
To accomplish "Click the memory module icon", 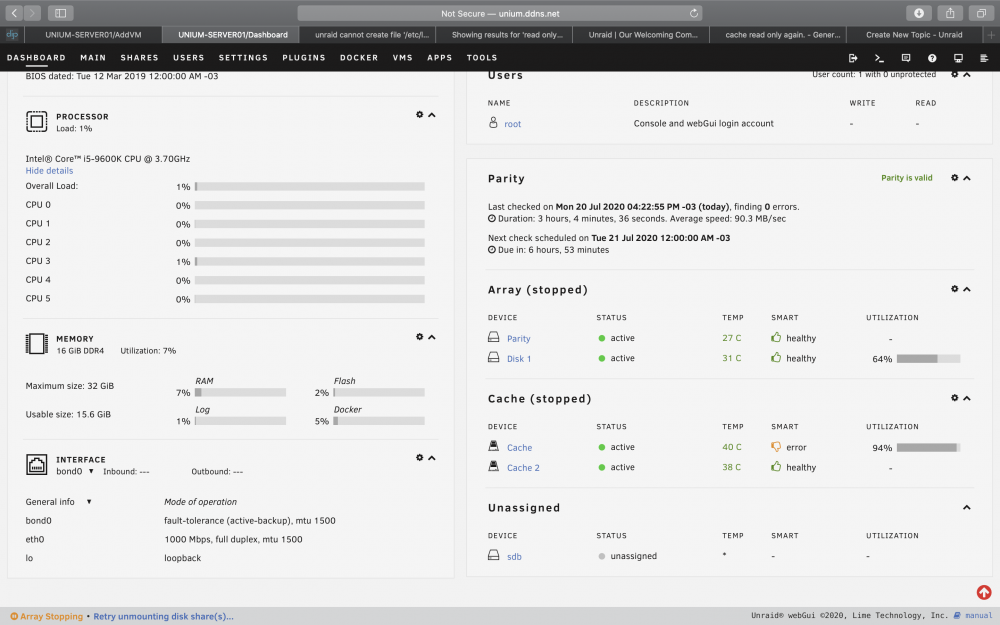I will click(36, 344).
